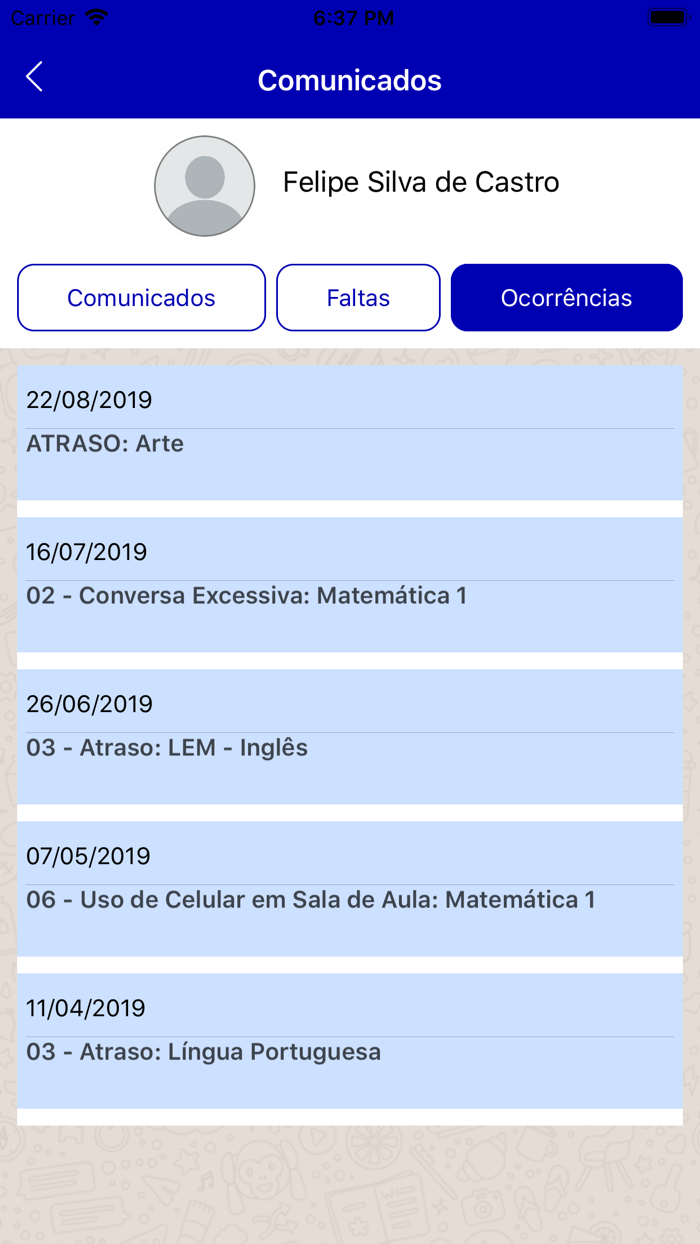Tap the clock showing 6:37 PM
700x1244 pixels.
pos(350,16)
